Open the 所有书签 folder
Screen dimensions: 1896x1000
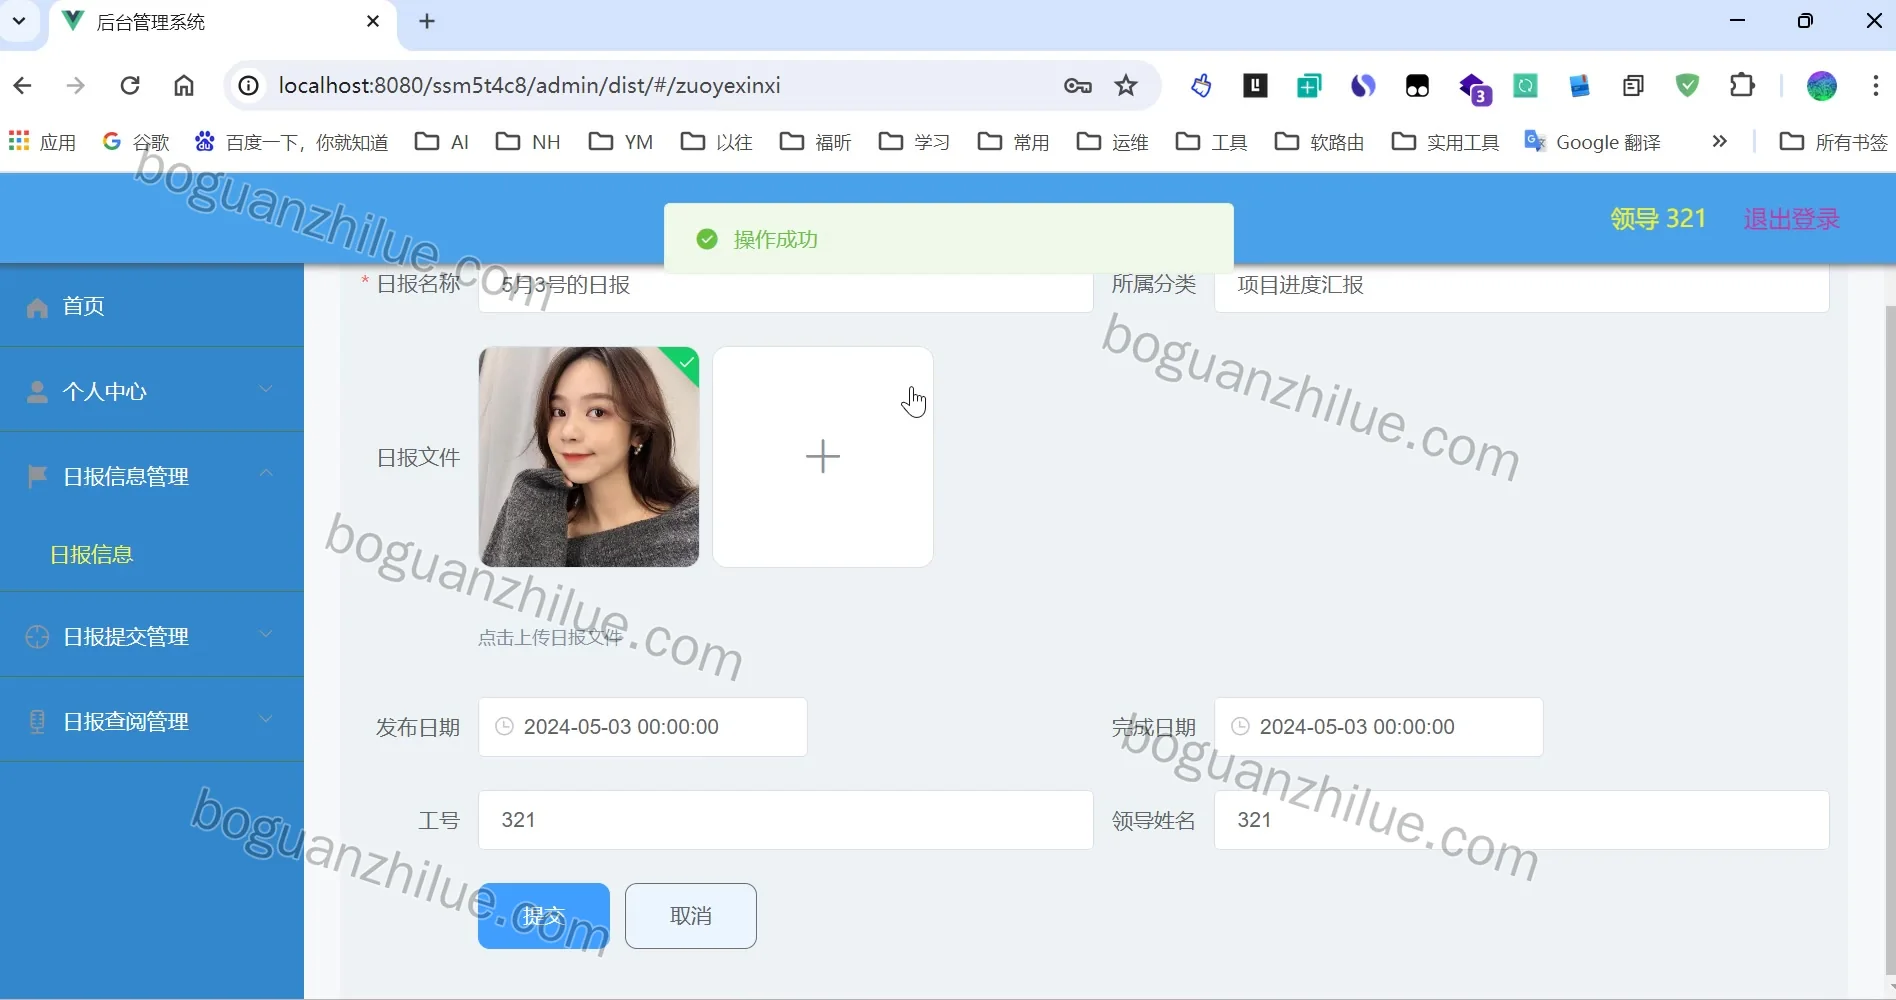tap(1834, 142)
